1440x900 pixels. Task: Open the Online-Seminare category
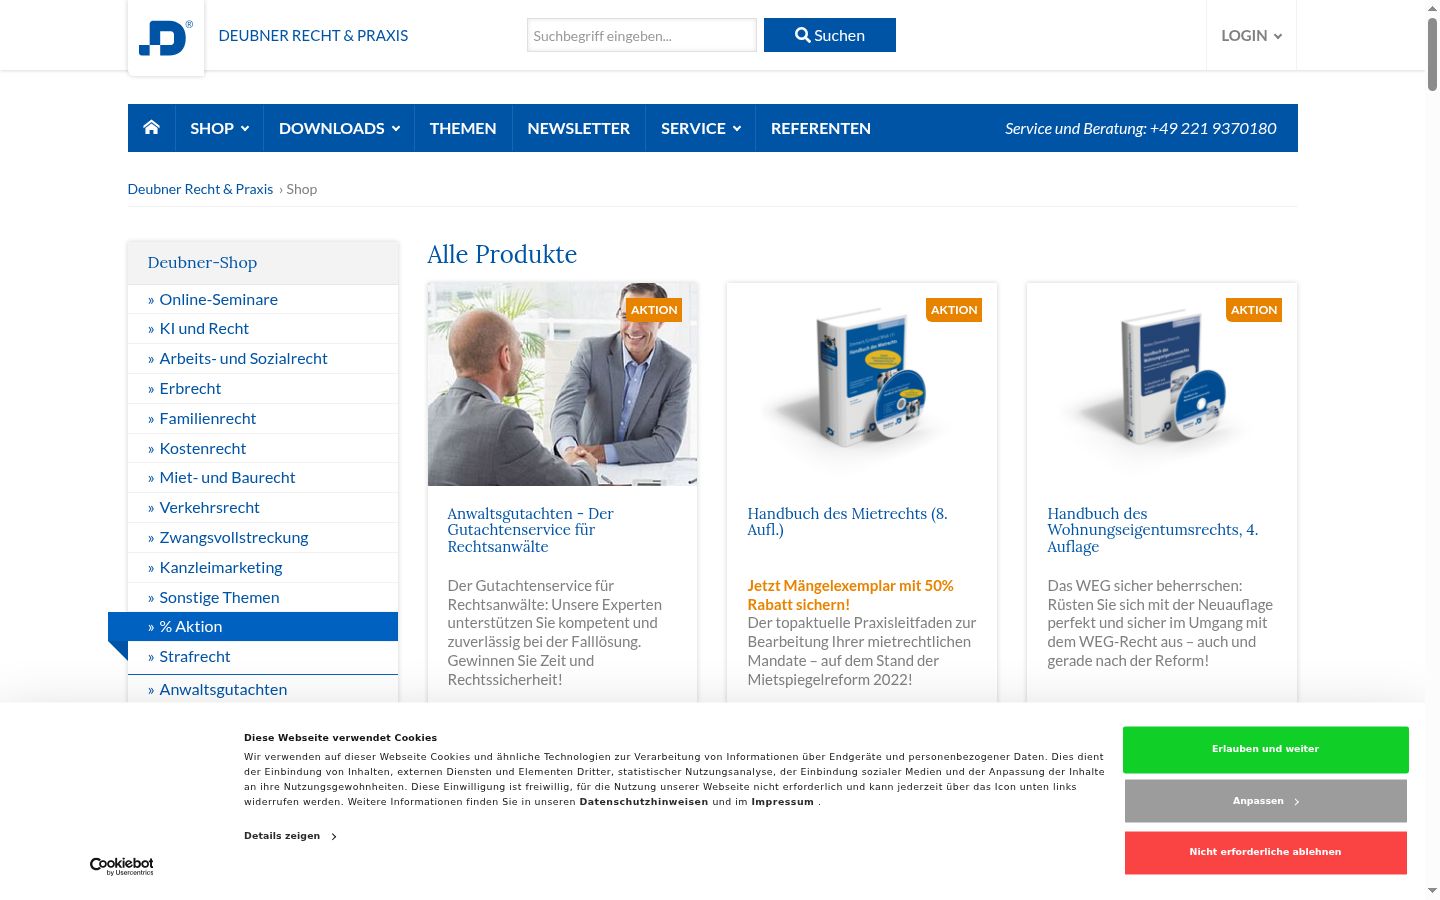263,299
